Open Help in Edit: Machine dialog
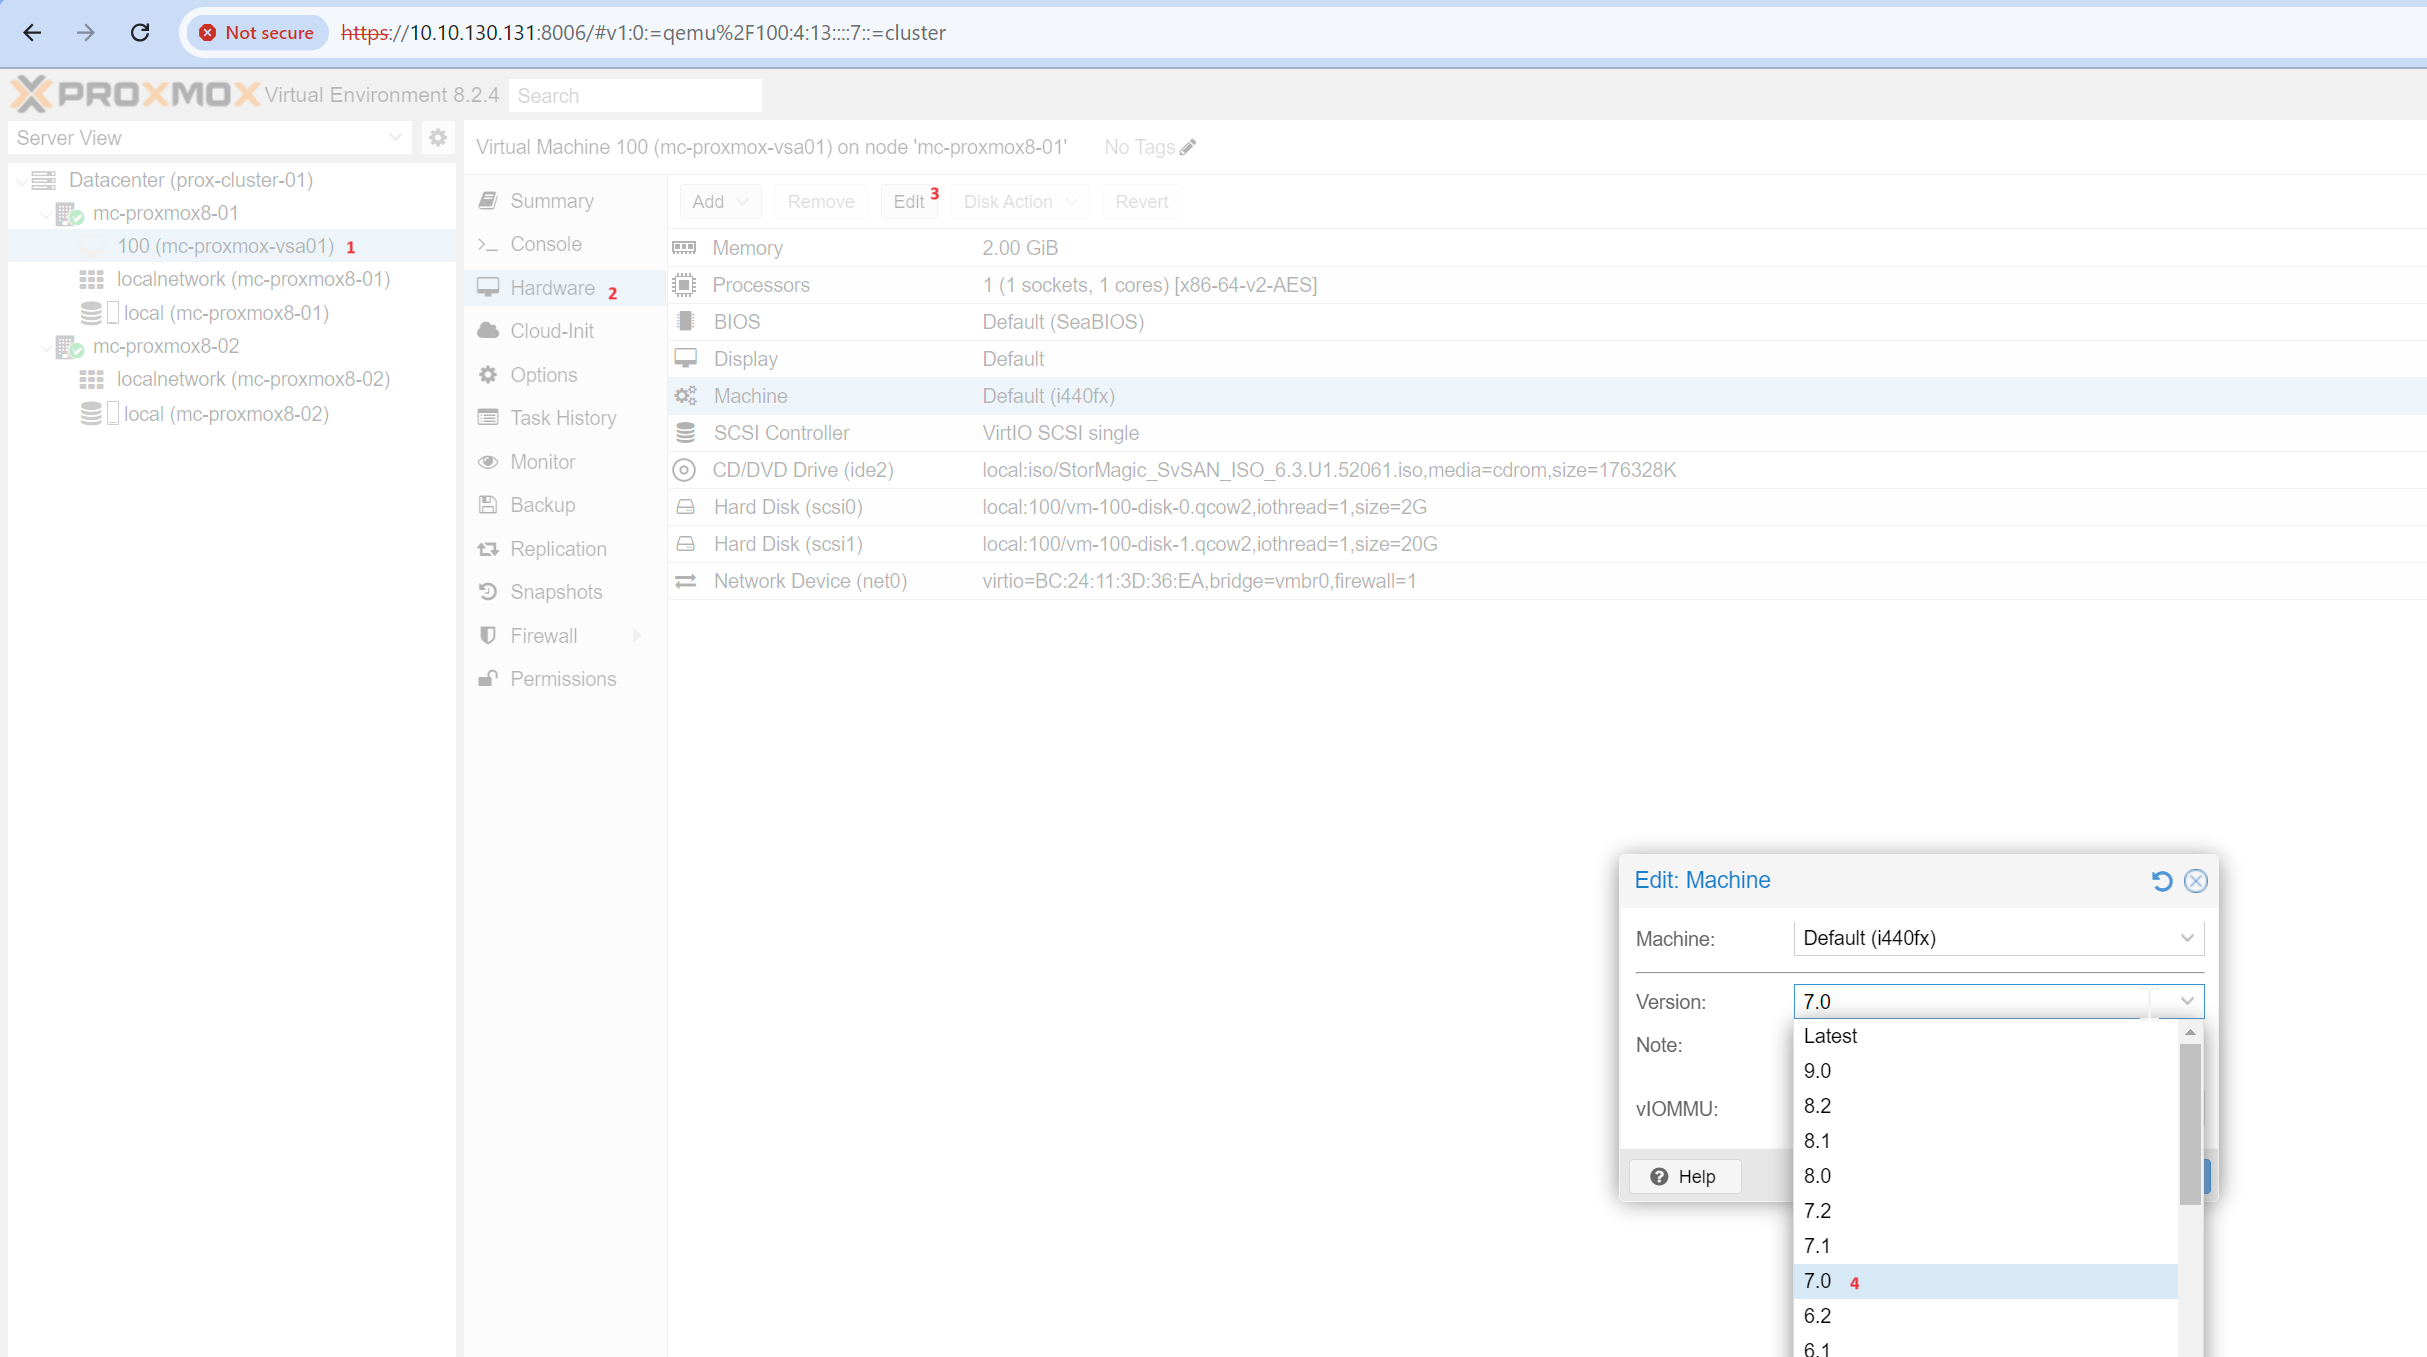 coord(1684,1176)
